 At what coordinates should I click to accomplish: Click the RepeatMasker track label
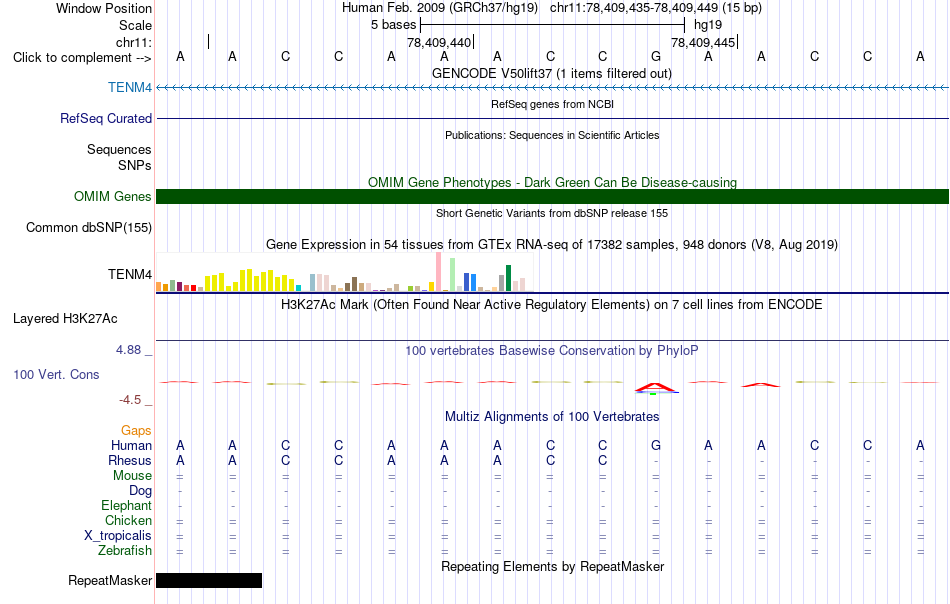click(x=110, y=580)
